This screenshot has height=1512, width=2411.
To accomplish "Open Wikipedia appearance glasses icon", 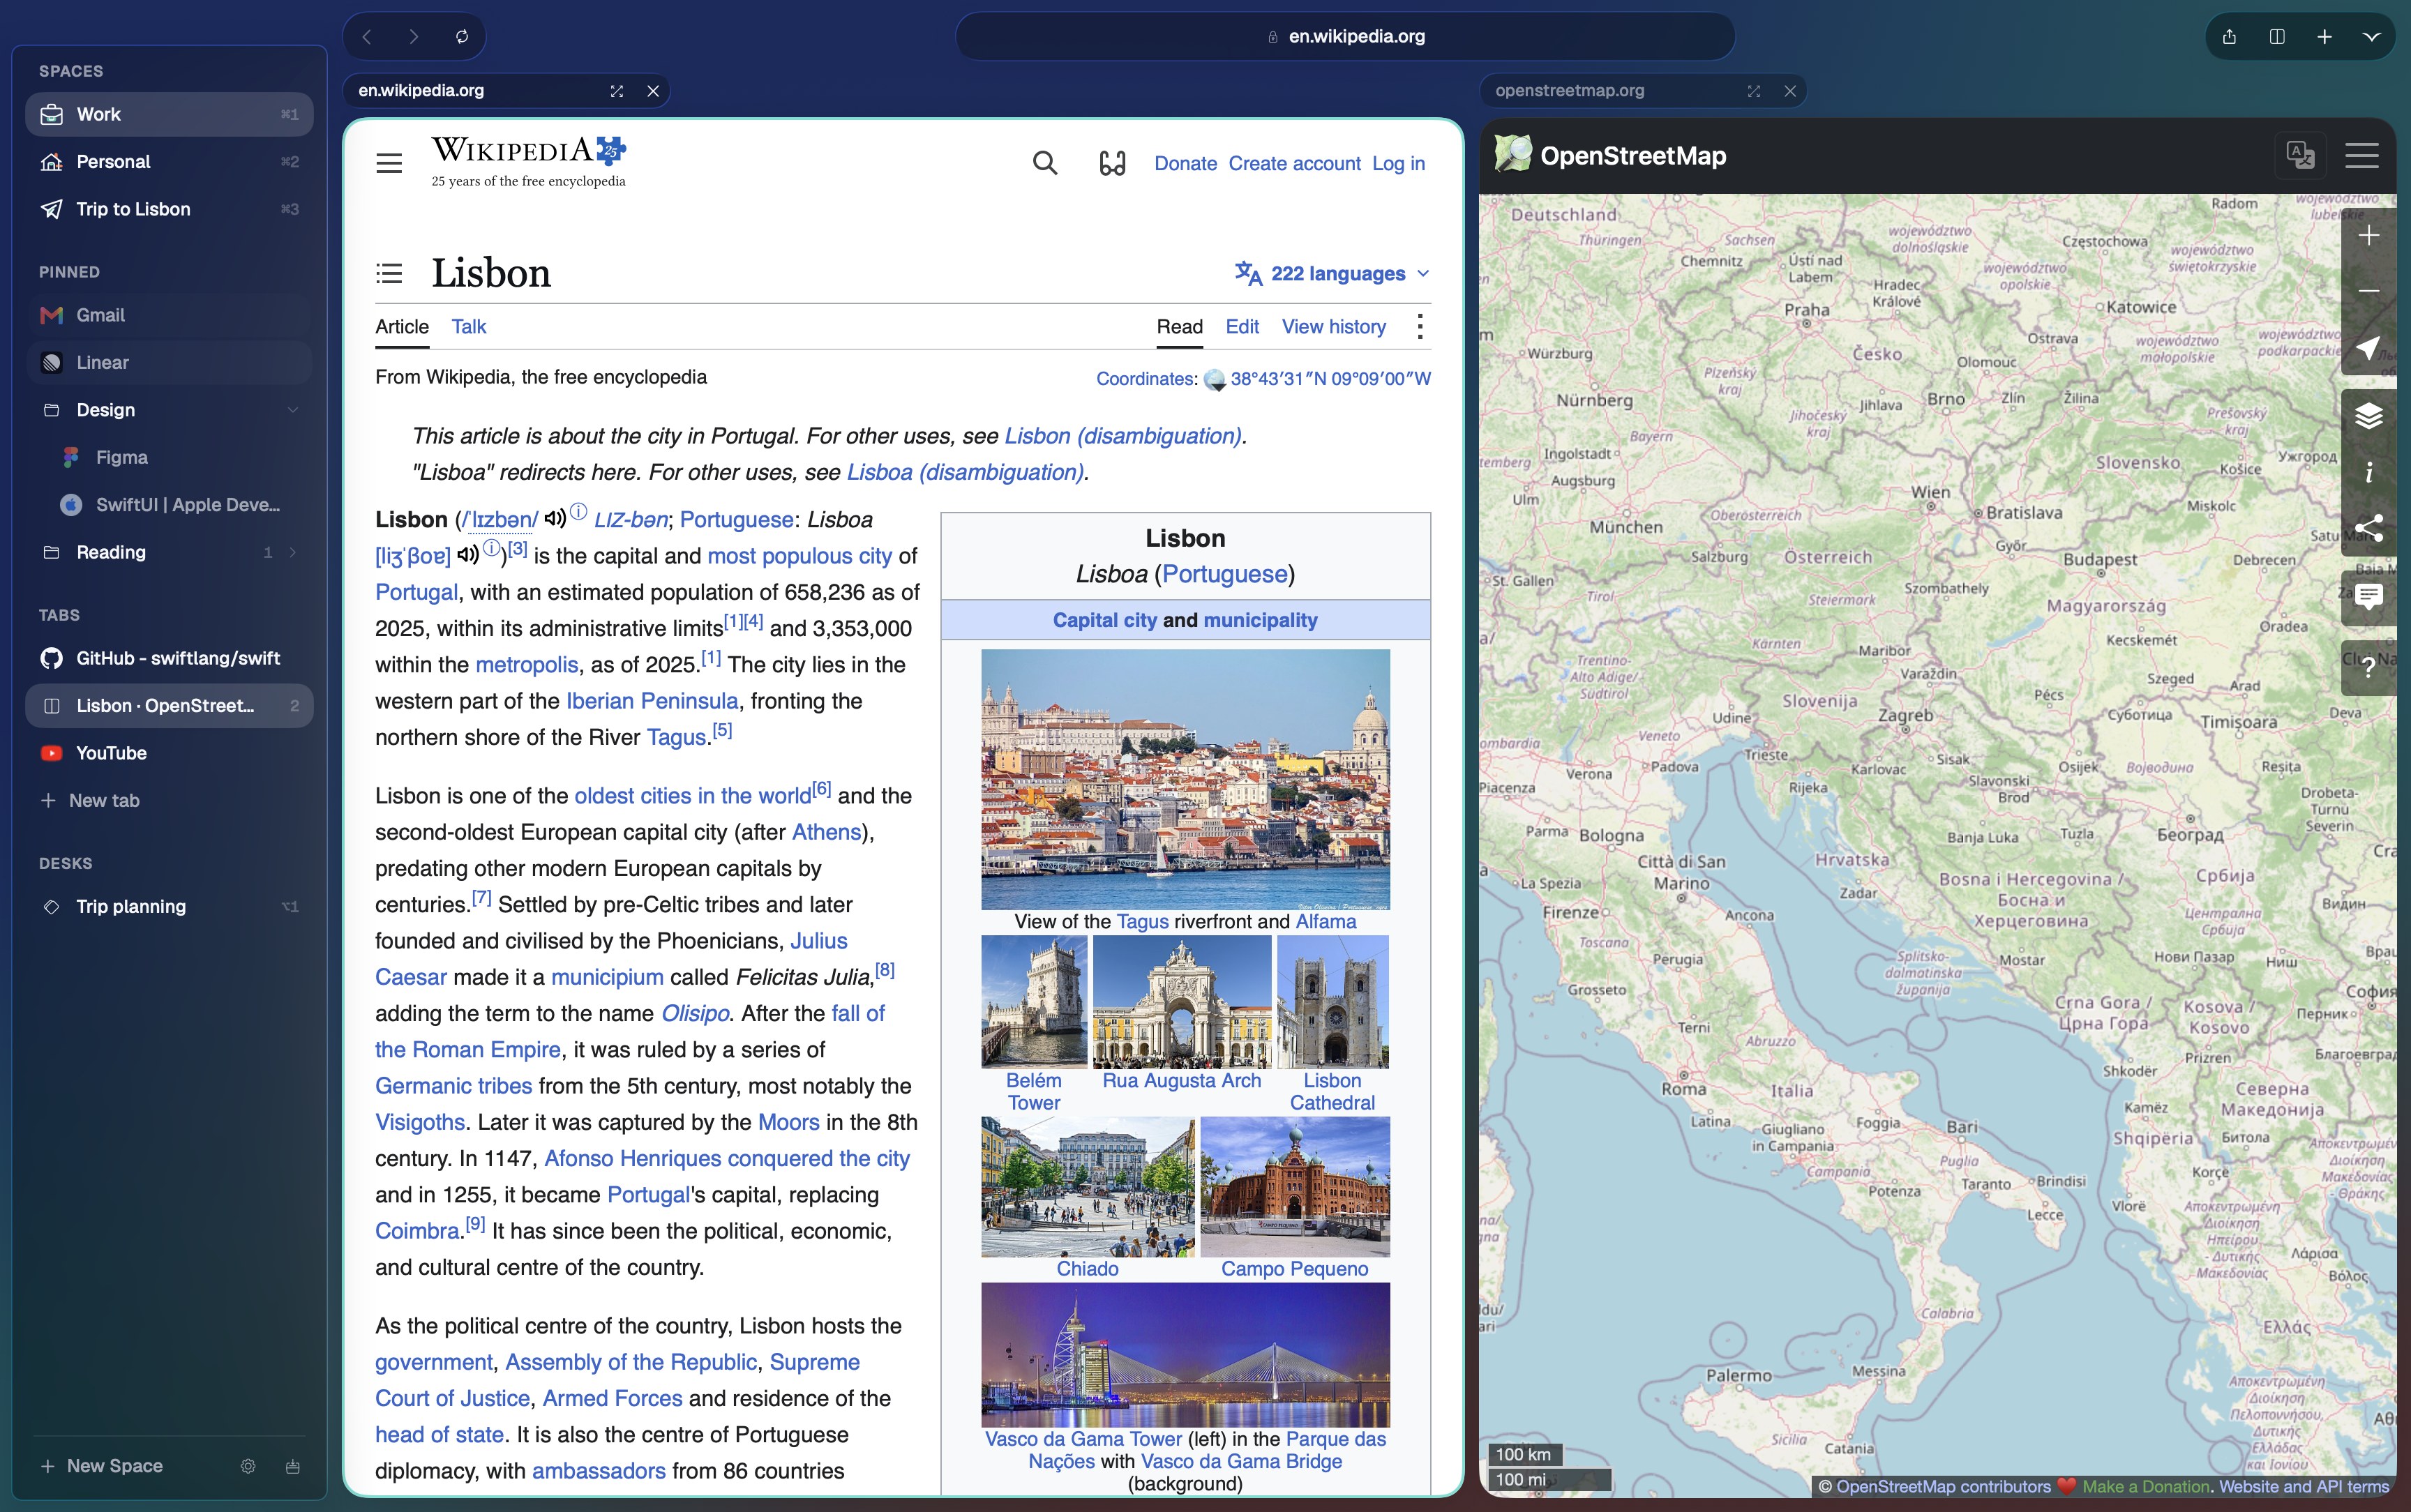I will pyautogui.click(x=1112, y=163).
